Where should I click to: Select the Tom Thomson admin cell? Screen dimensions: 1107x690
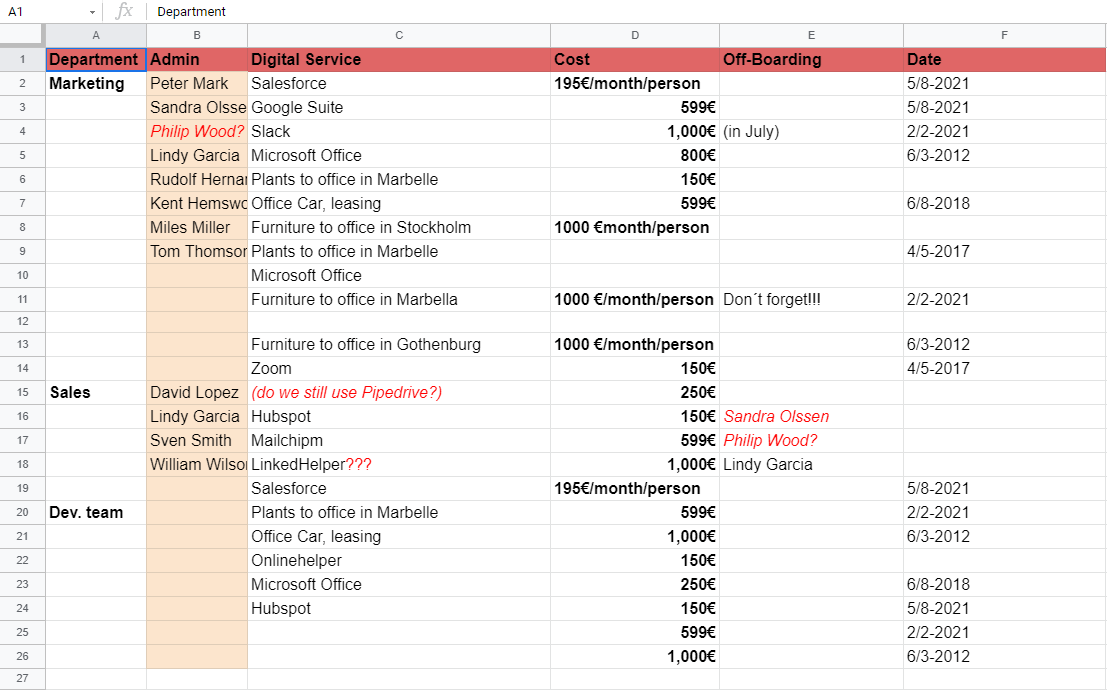tap(197, 251)
